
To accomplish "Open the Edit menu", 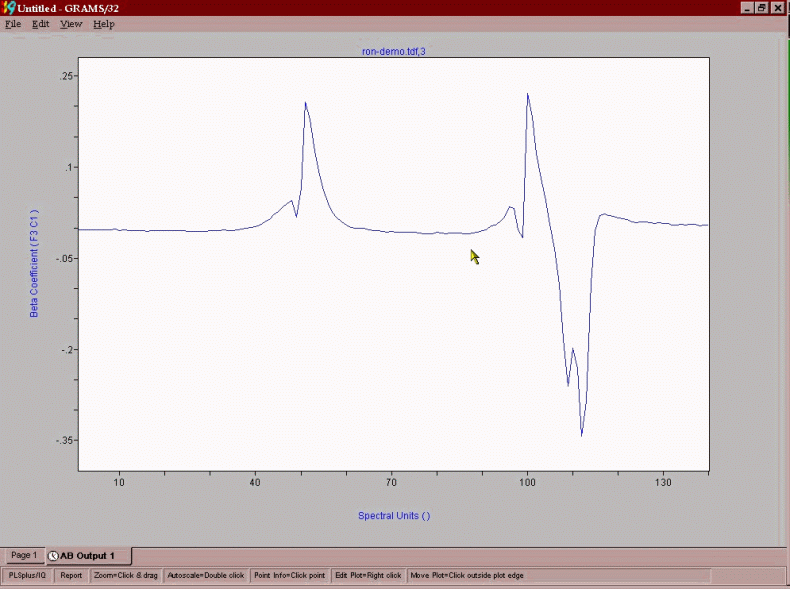I will [x=41, y=24].
